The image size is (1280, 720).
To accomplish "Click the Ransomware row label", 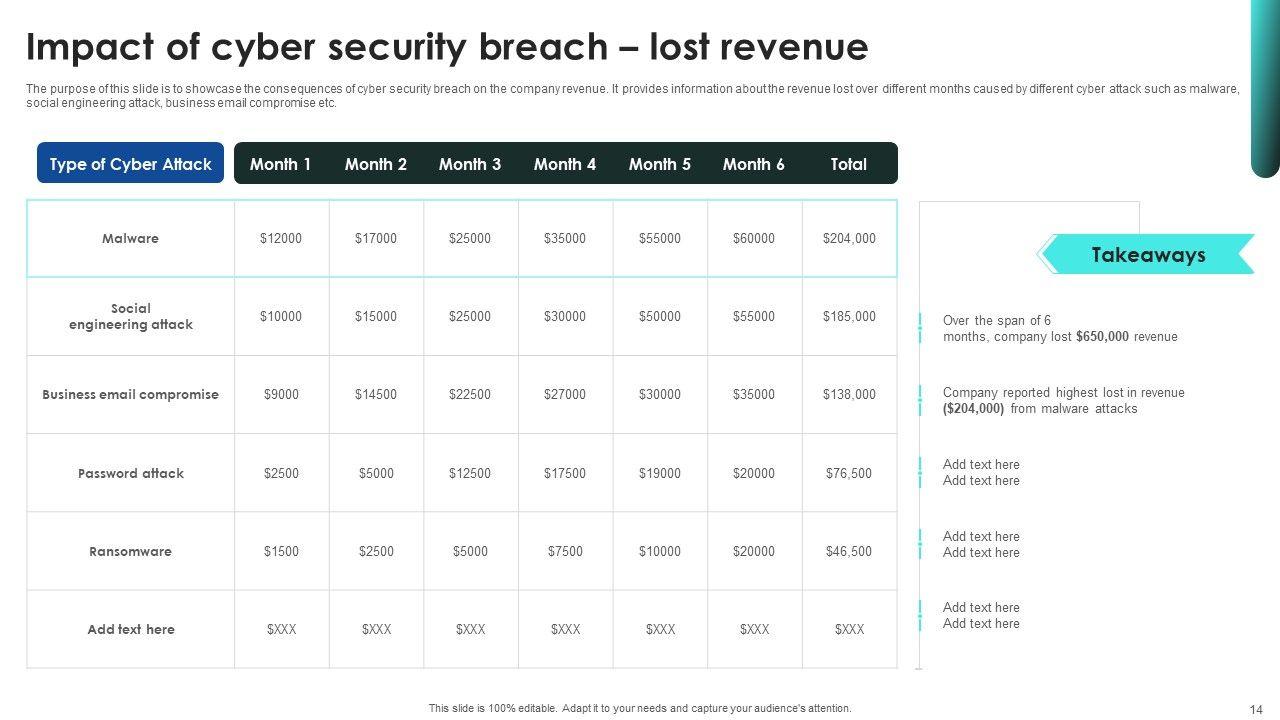I will (x=130, y=551).
